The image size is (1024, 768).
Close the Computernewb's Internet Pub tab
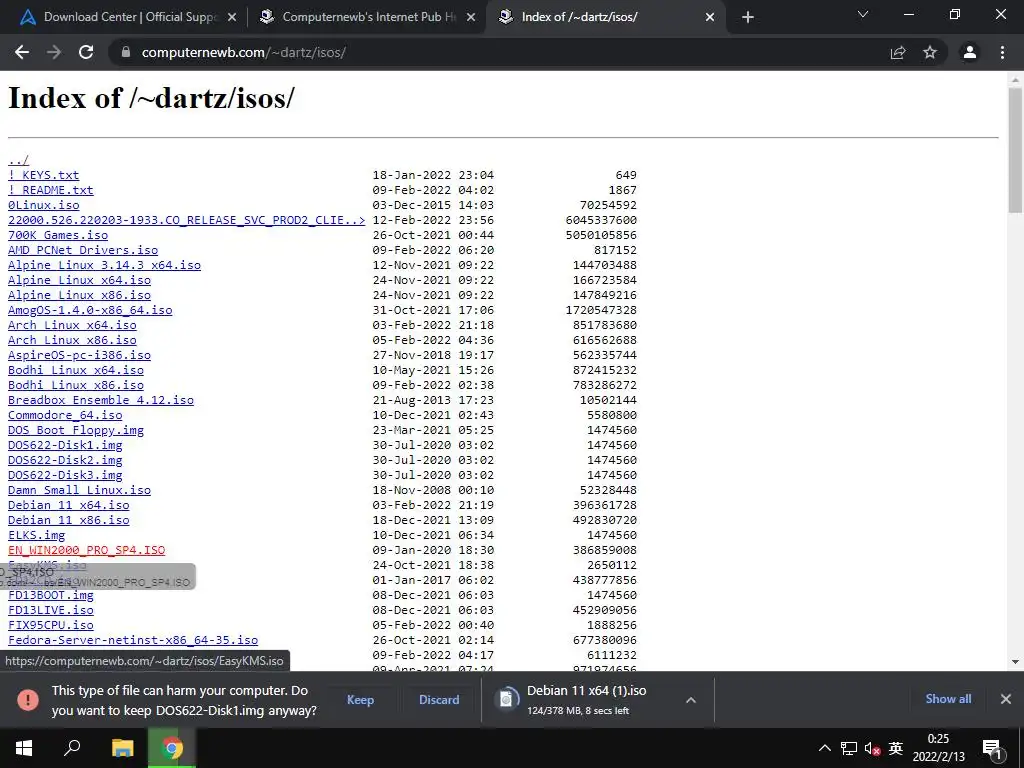tap(471, 18)
